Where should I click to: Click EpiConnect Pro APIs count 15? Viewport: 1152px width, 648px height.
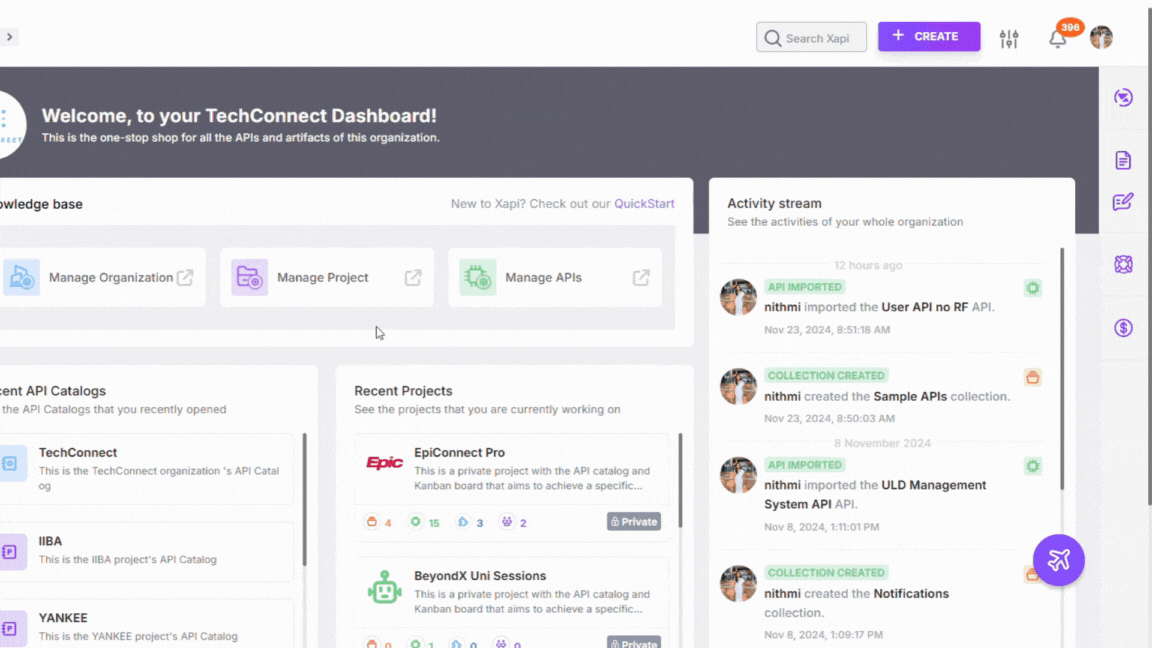[x=425, y=522]
